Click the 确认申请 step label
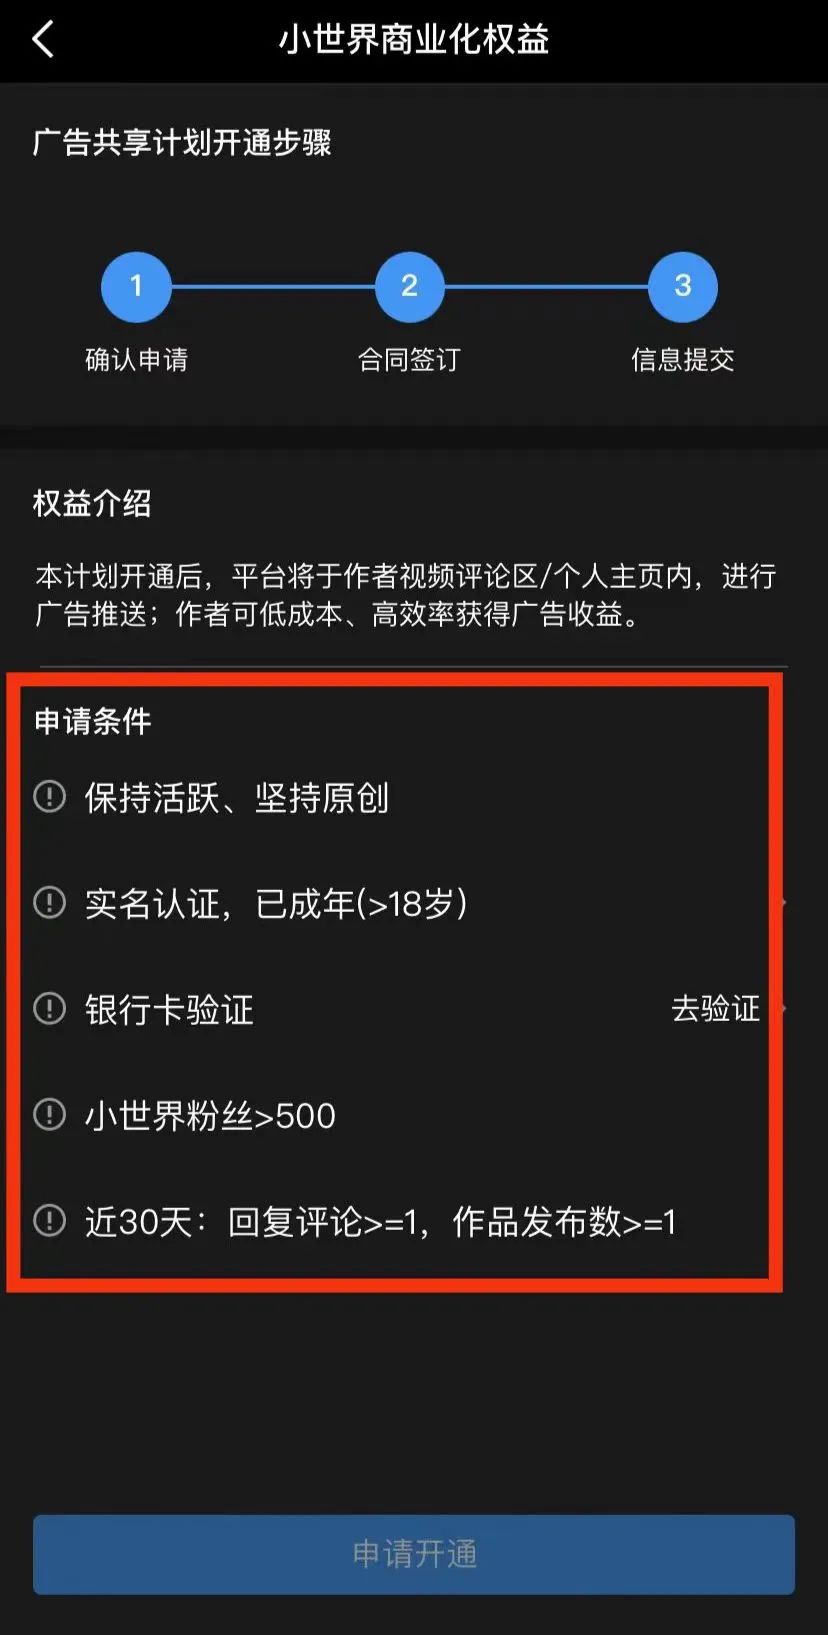The image size is (828, 1635). point(137,359)
